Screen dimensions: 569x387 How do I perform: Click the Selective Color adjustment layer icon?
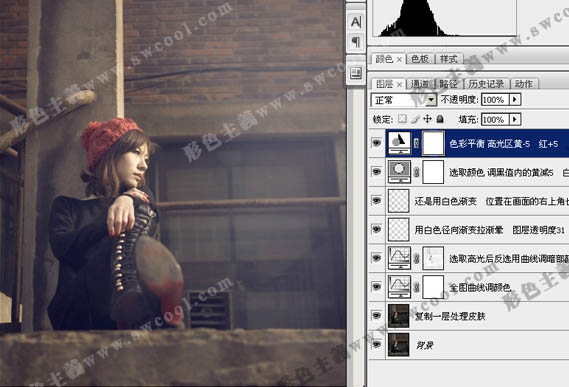click(399, 172)
